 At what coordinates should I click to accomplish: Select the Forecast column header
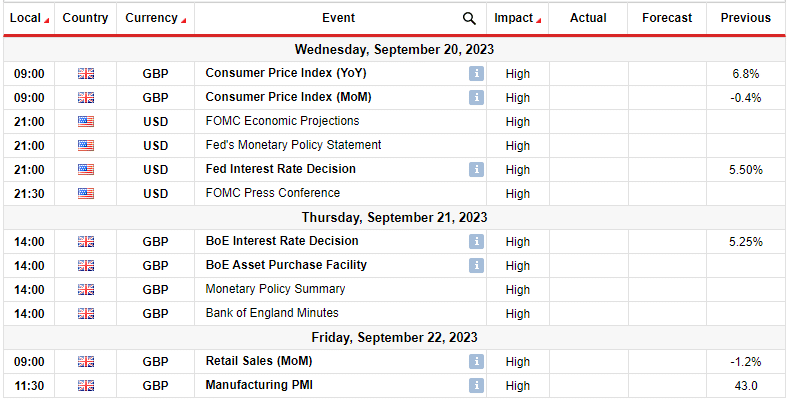667,18
